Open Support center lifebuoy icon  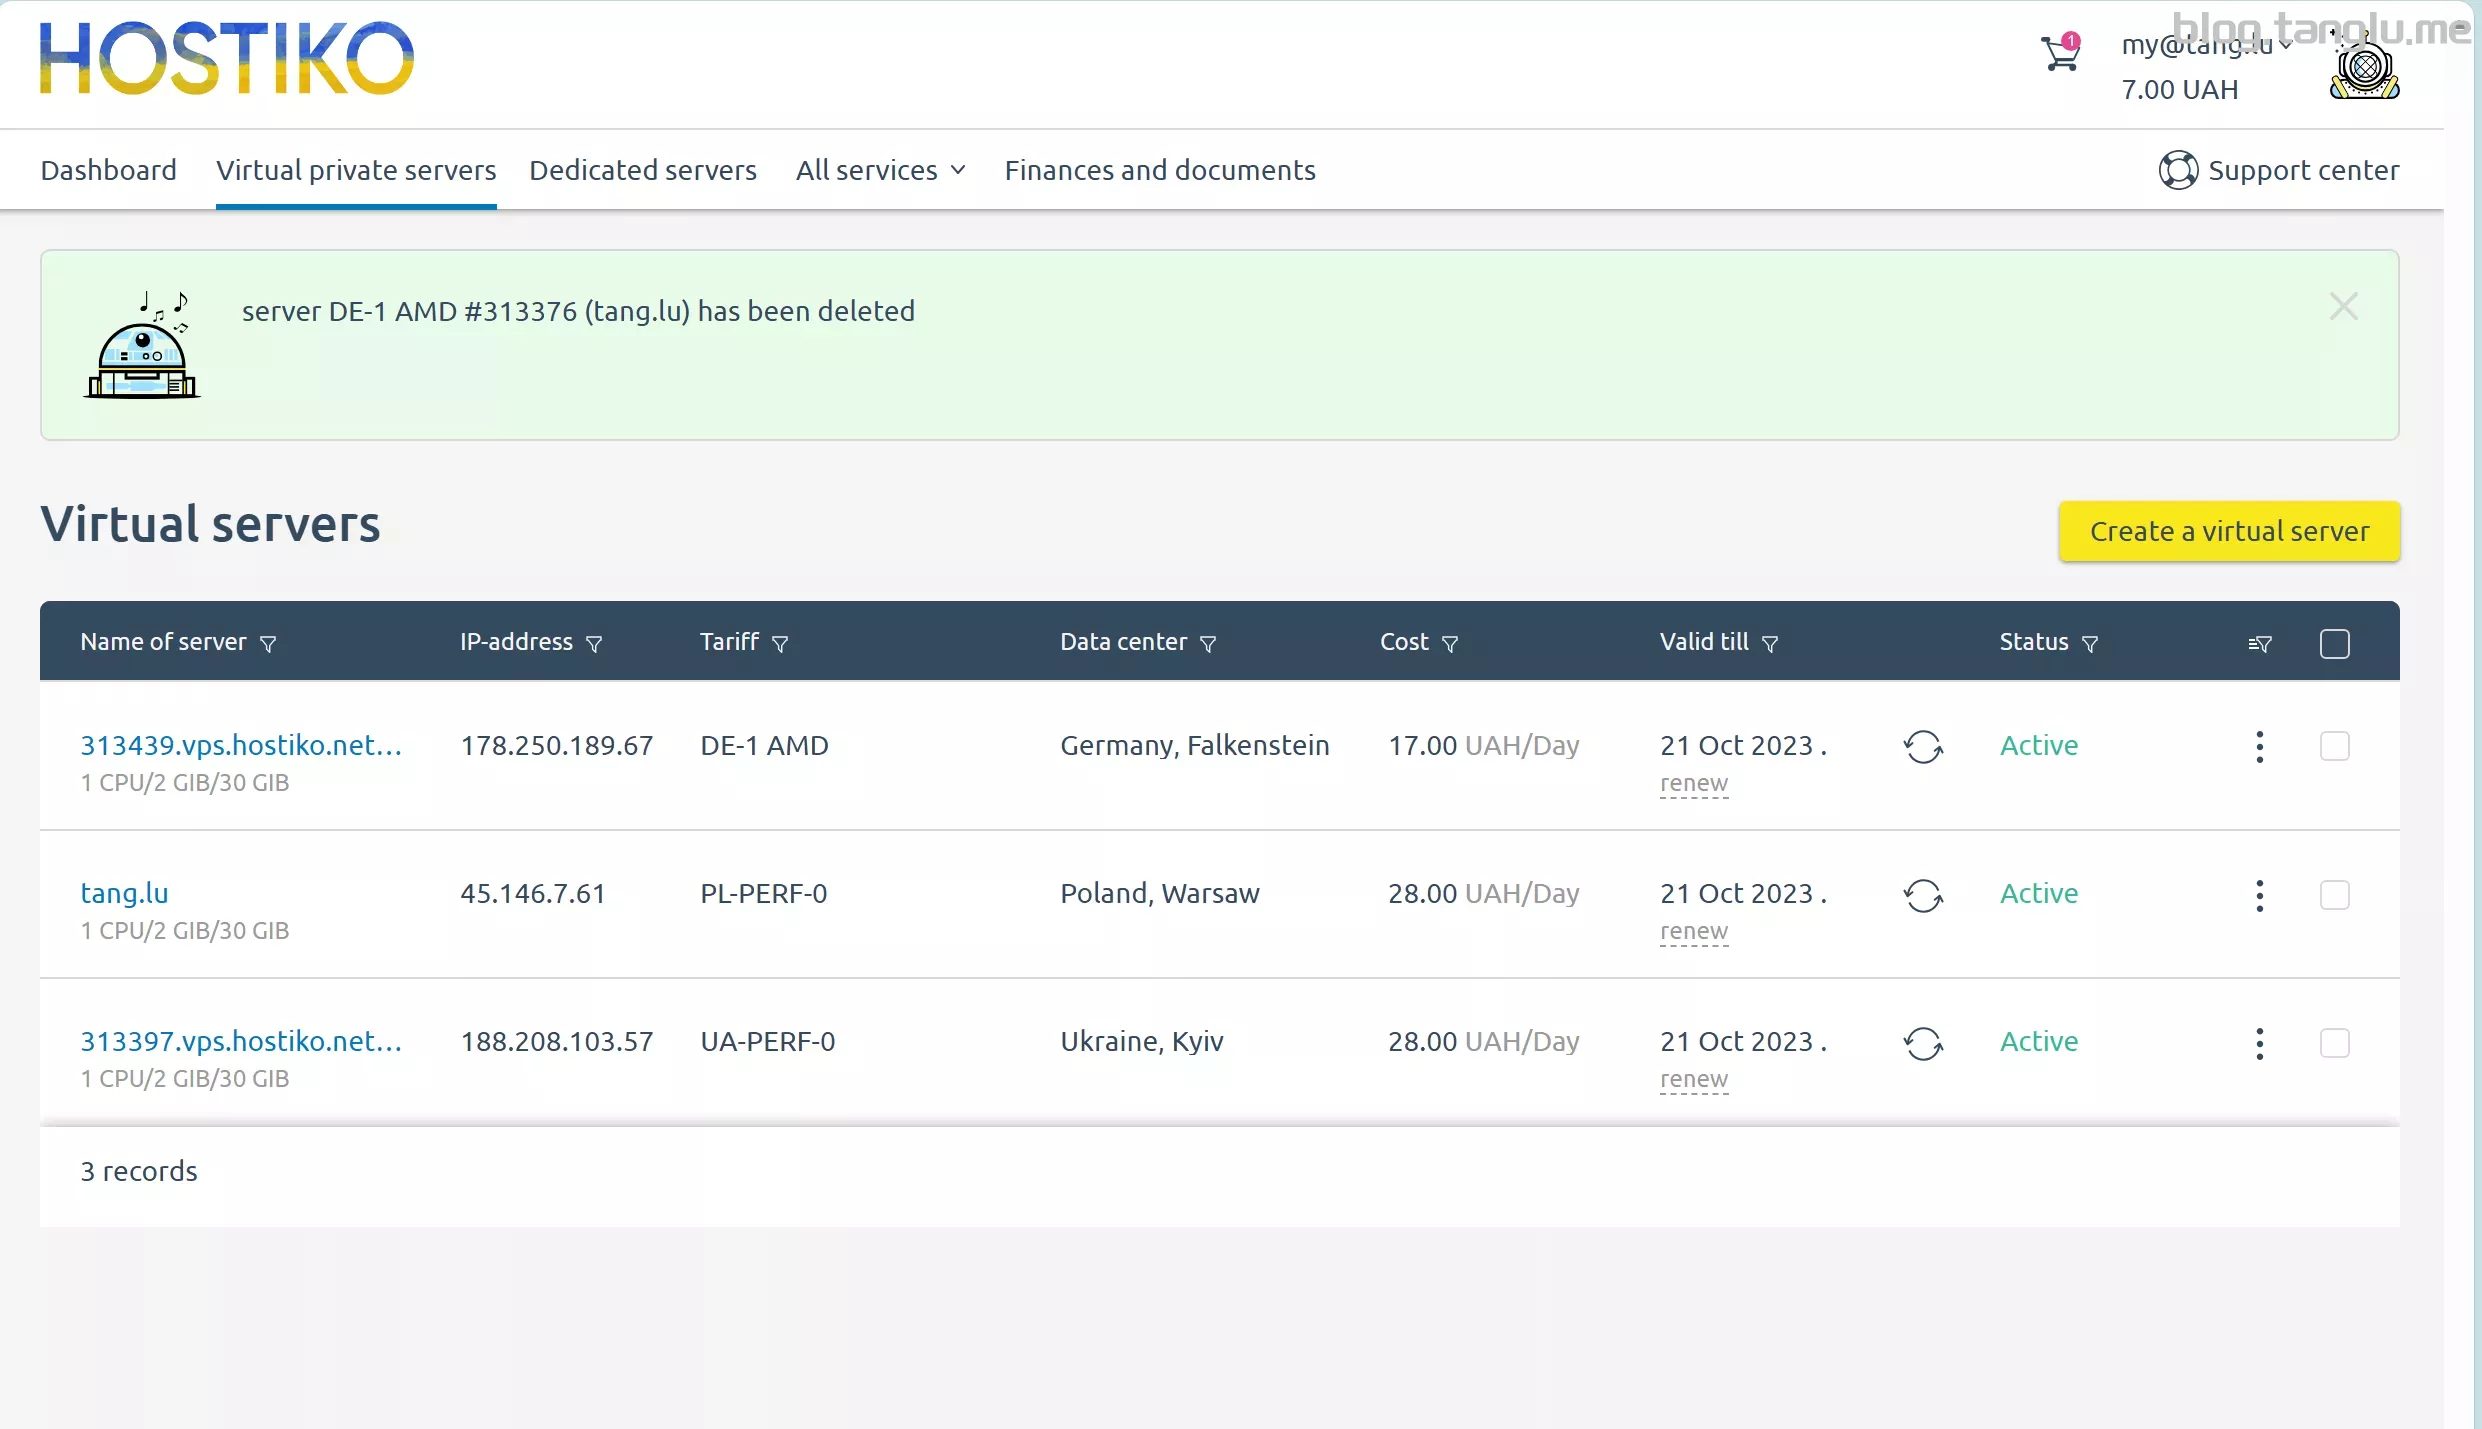[2177, 170]
